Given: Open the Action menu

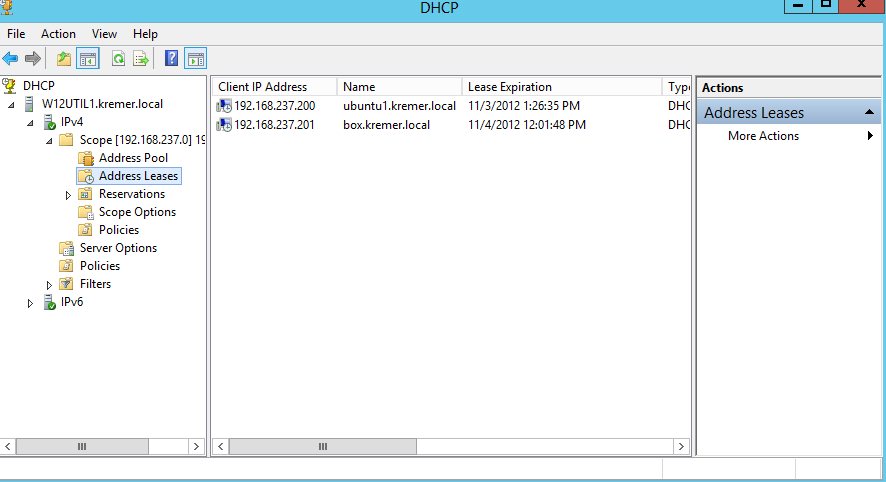Looking at the screenshot, I should click(58, 34).
